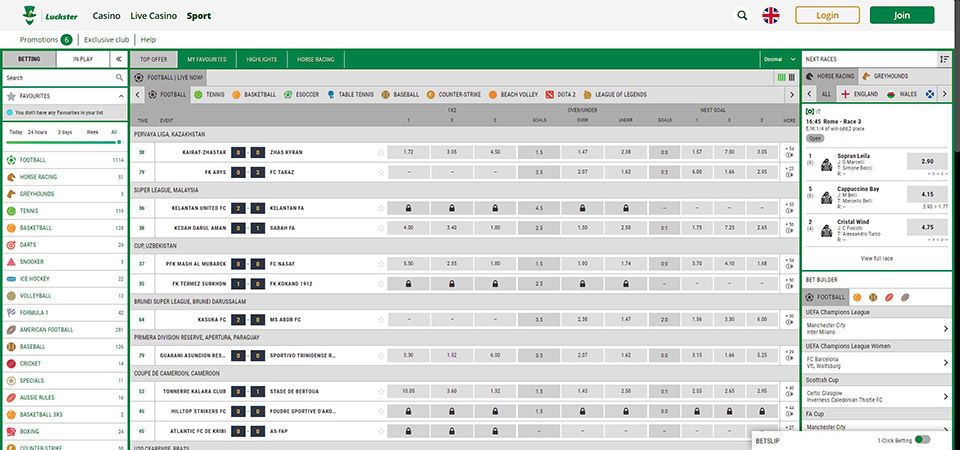Collapse the left sidebar with double-chevron
This screenshot has height=450, width=960.
(x=118, y=59)
